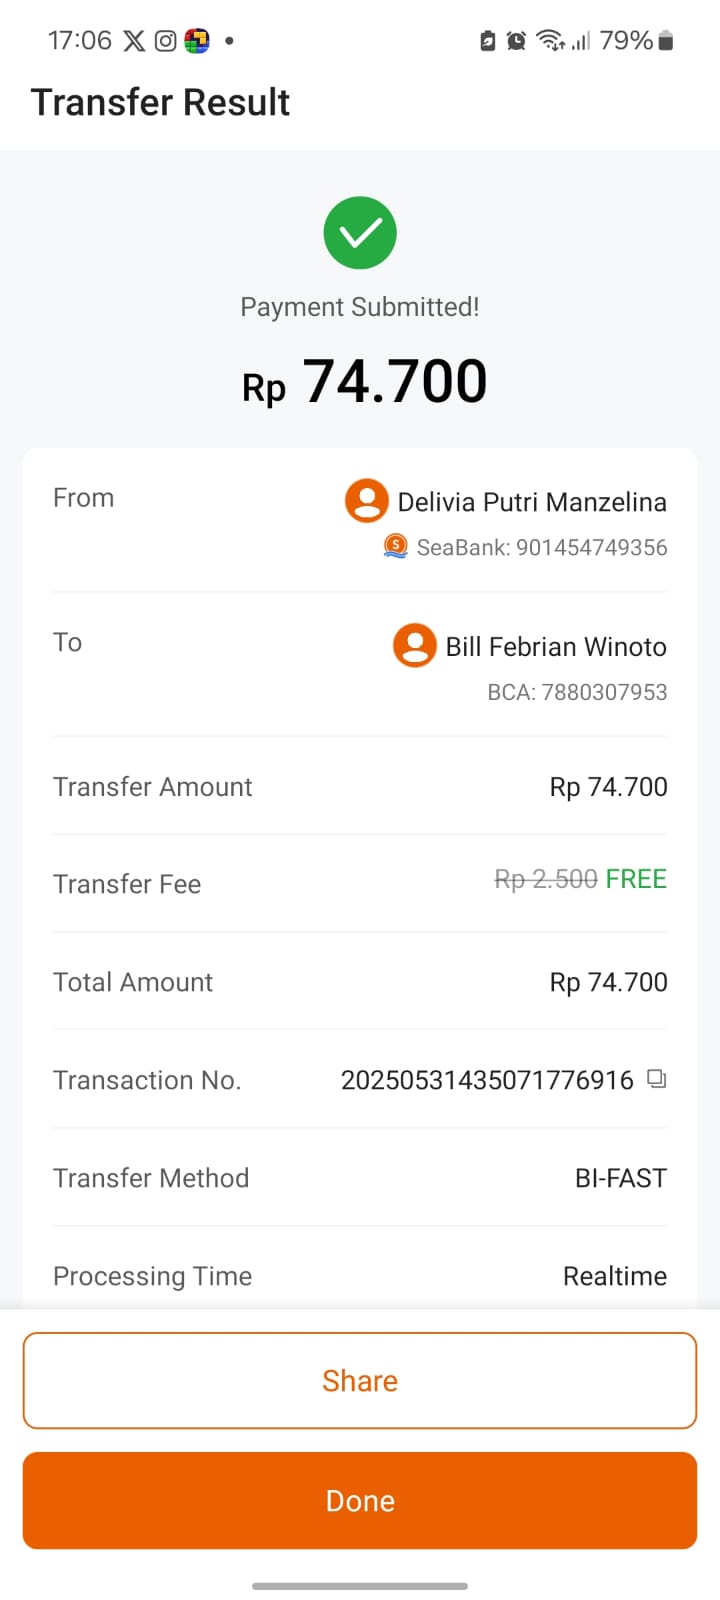The height and width of the screenshot is (1600, 720).
Task: Tap the X app status bar icon
Action: tap(134, 41)
